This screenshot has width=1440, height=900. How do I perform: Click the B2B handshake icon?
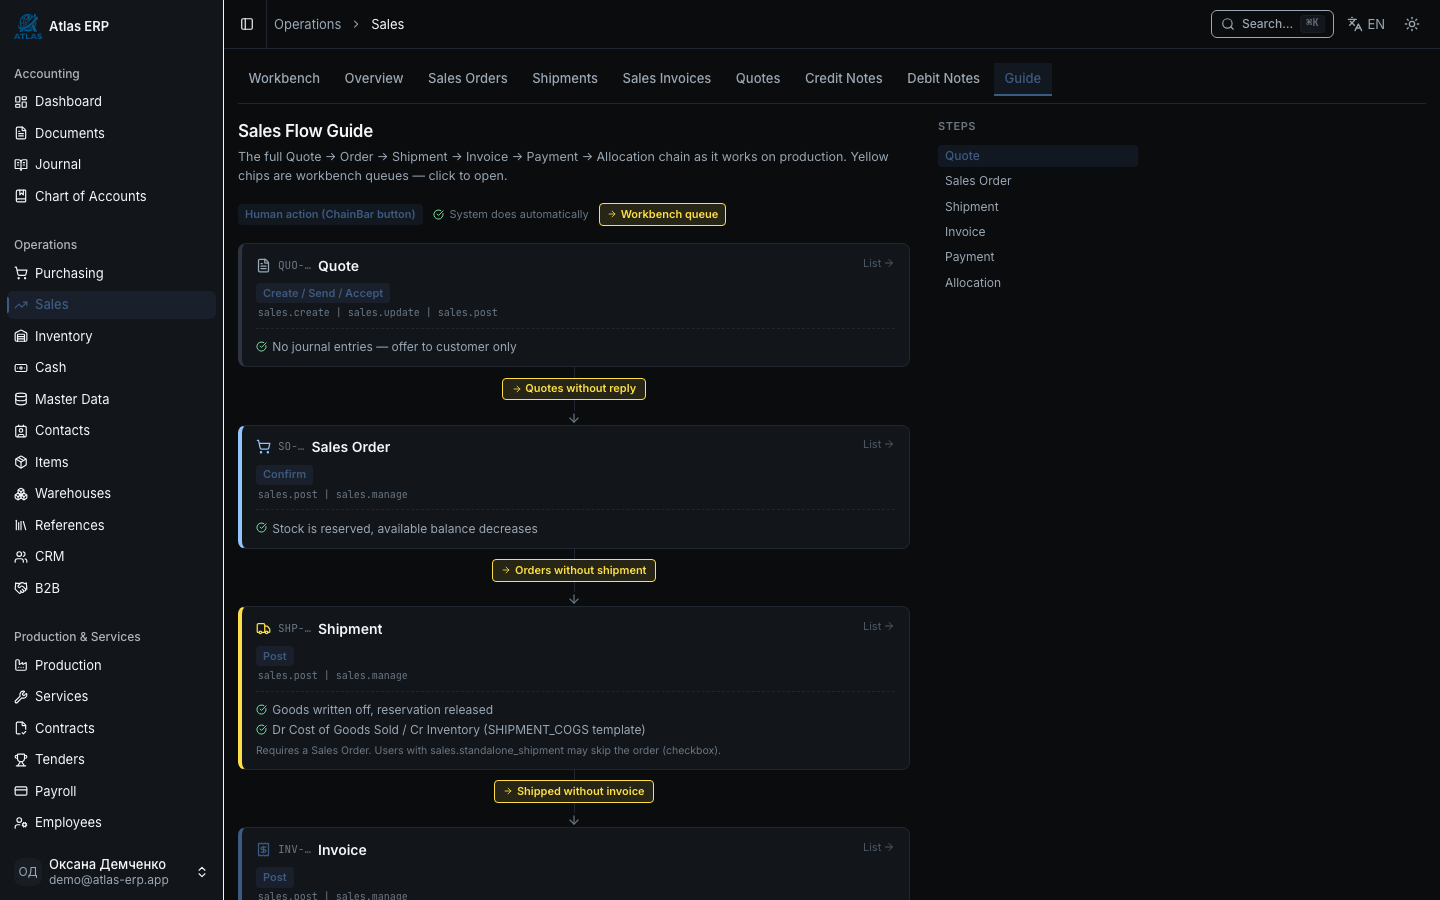click(21, 588)
